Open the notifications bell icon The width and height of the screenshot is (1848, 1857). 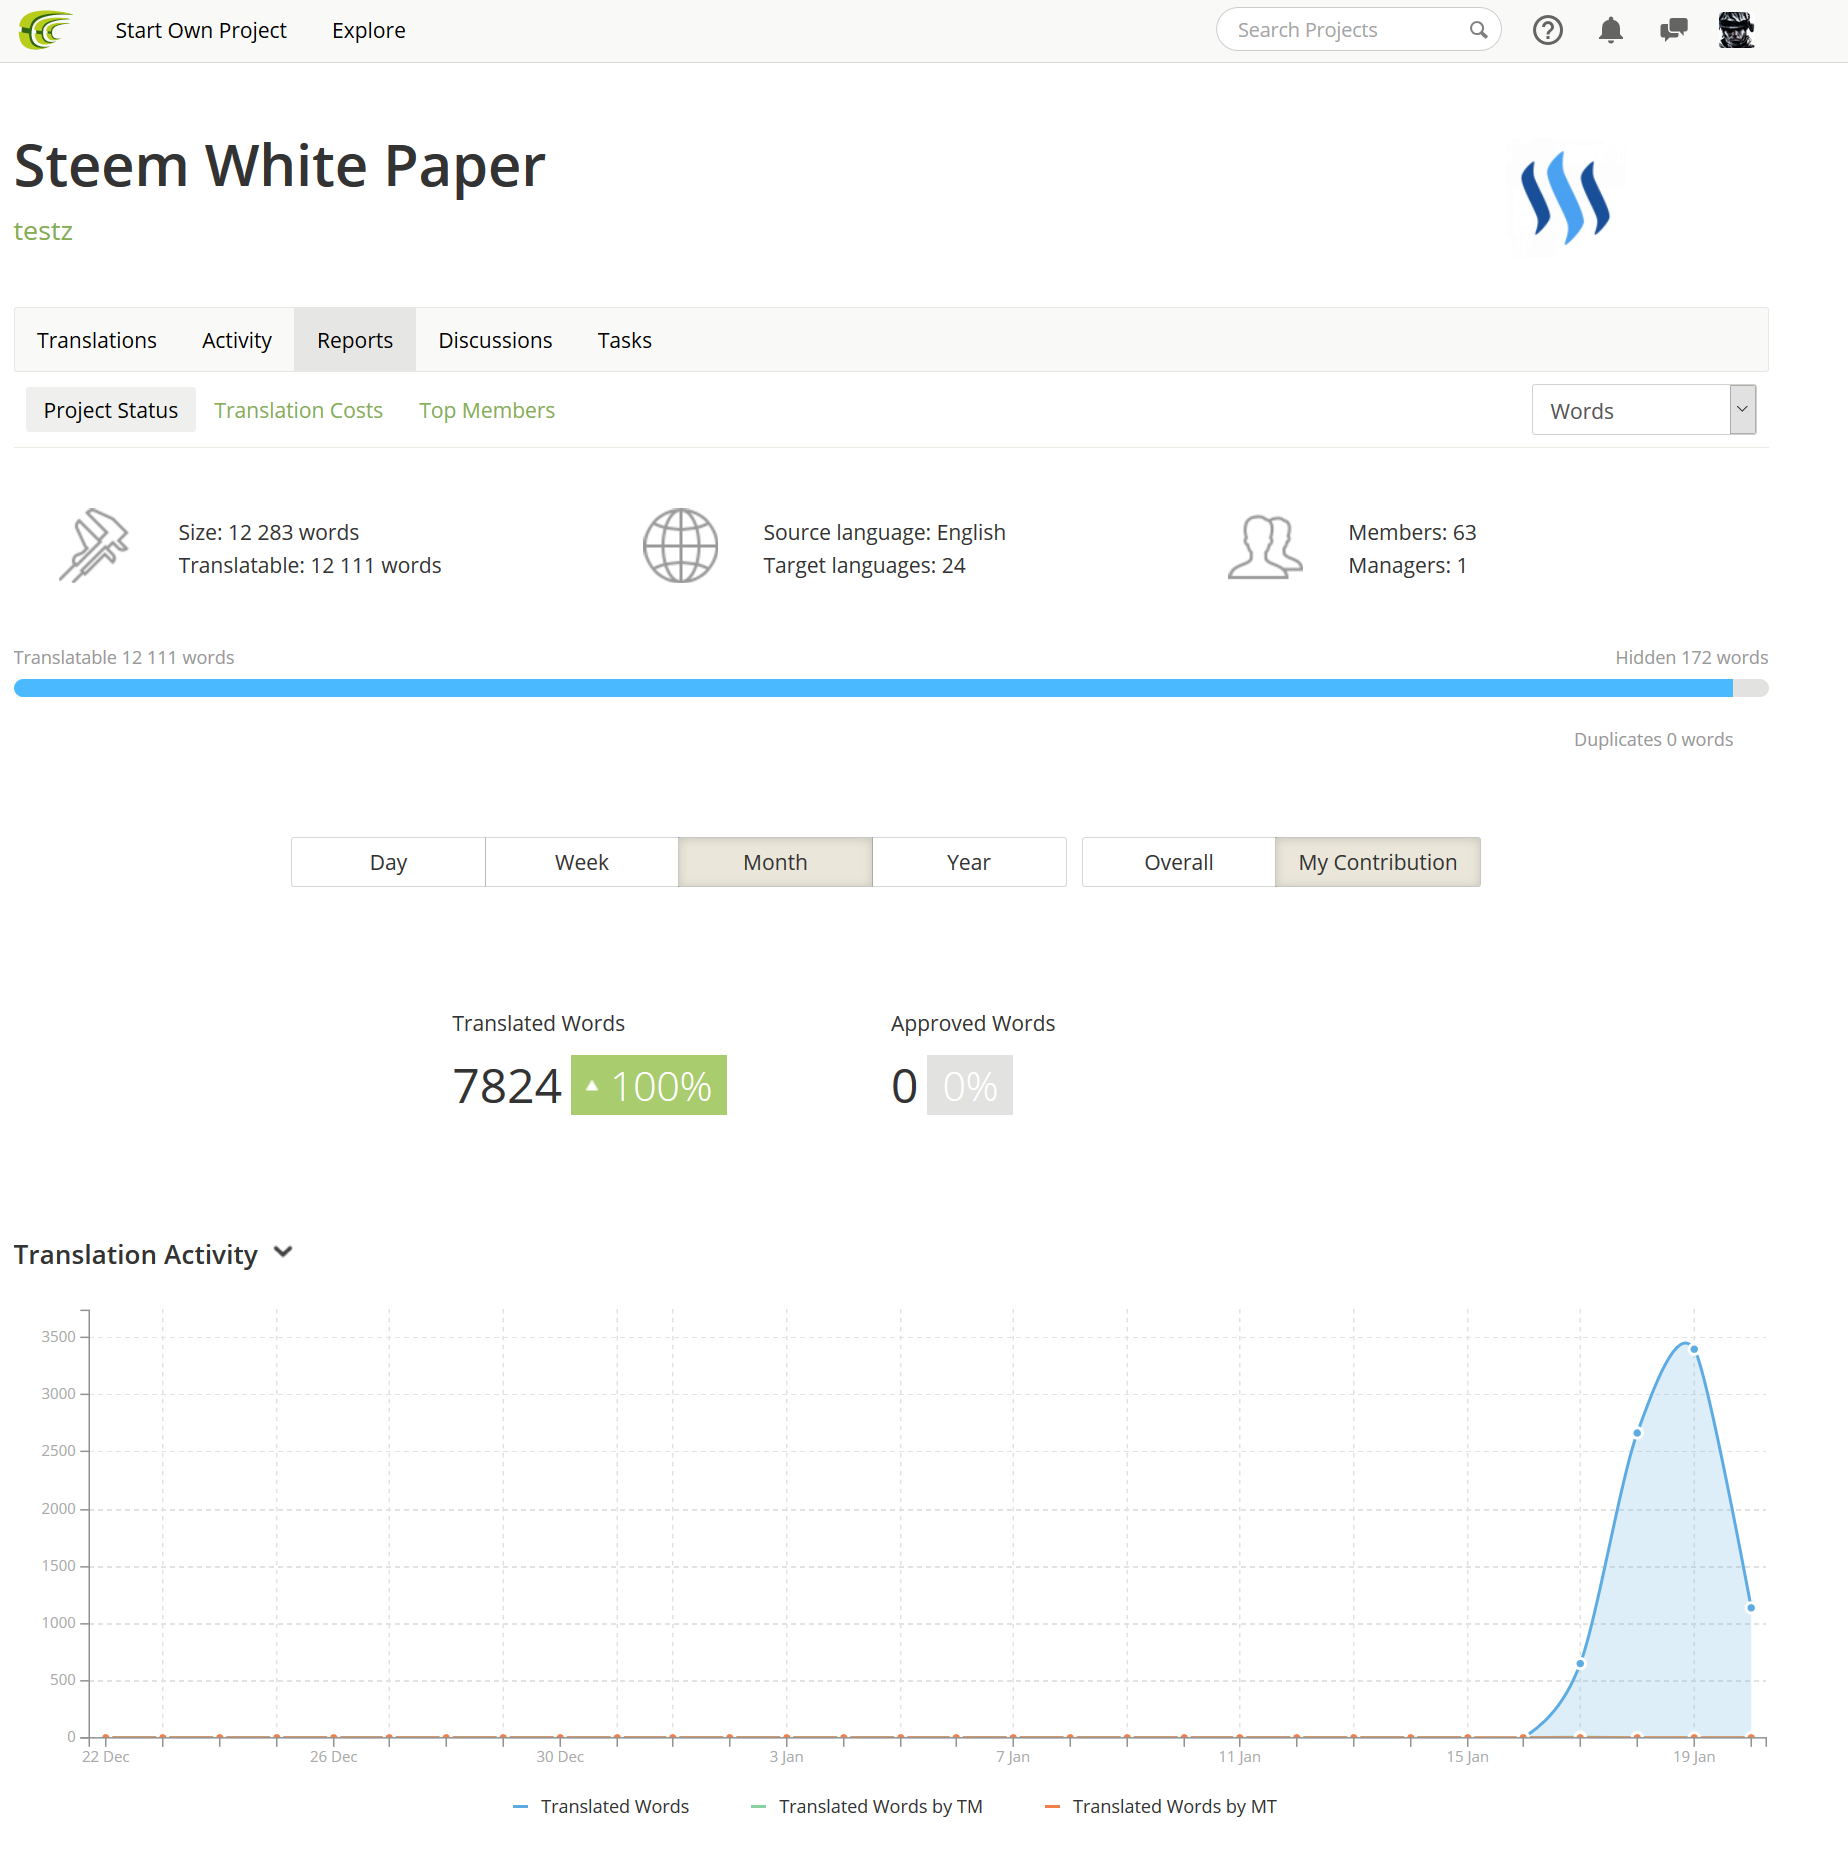point(1610,30)
